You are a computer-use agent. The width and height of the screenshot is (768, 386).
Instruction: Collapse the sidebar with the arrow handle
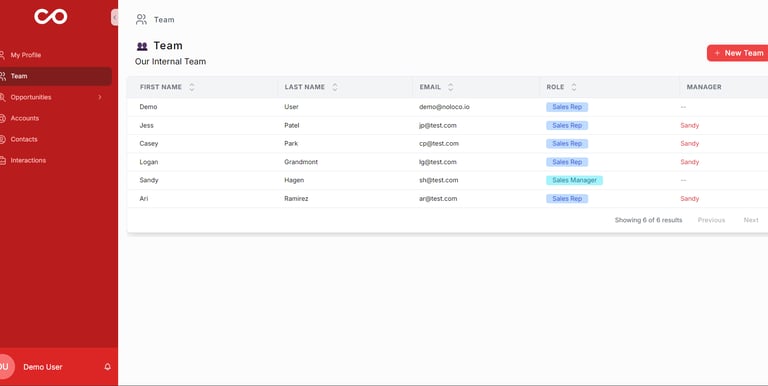click(115, 17)
